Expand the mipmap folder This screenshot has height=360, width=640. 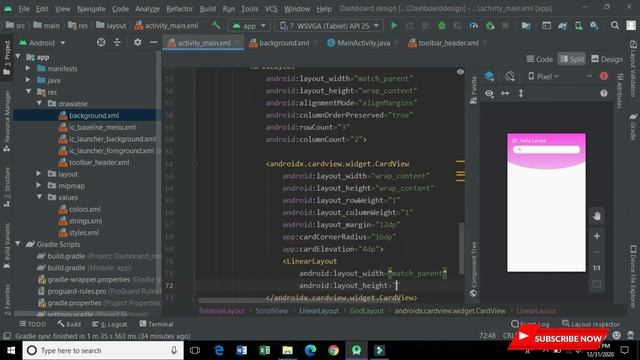point(39,185)
